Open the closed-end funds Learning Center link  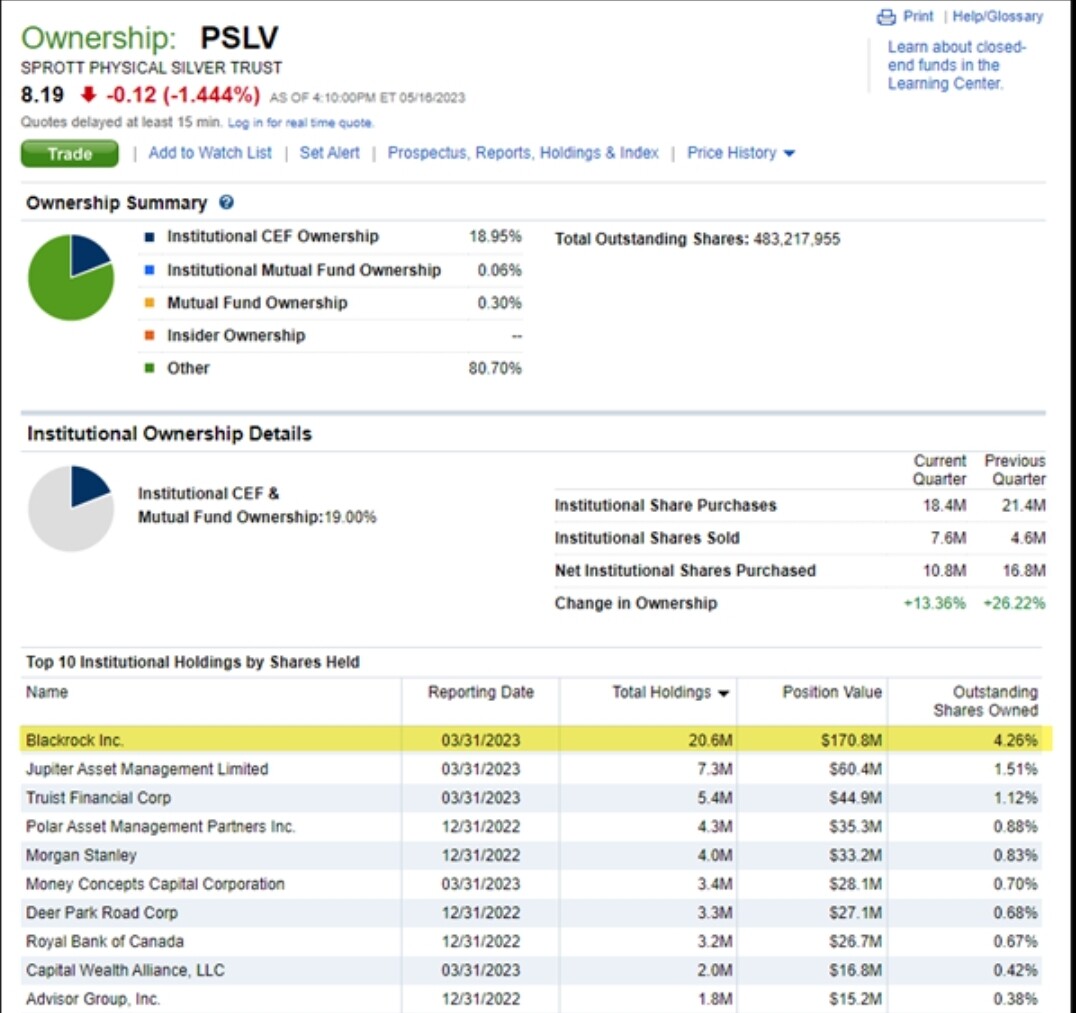coord(956,65)
